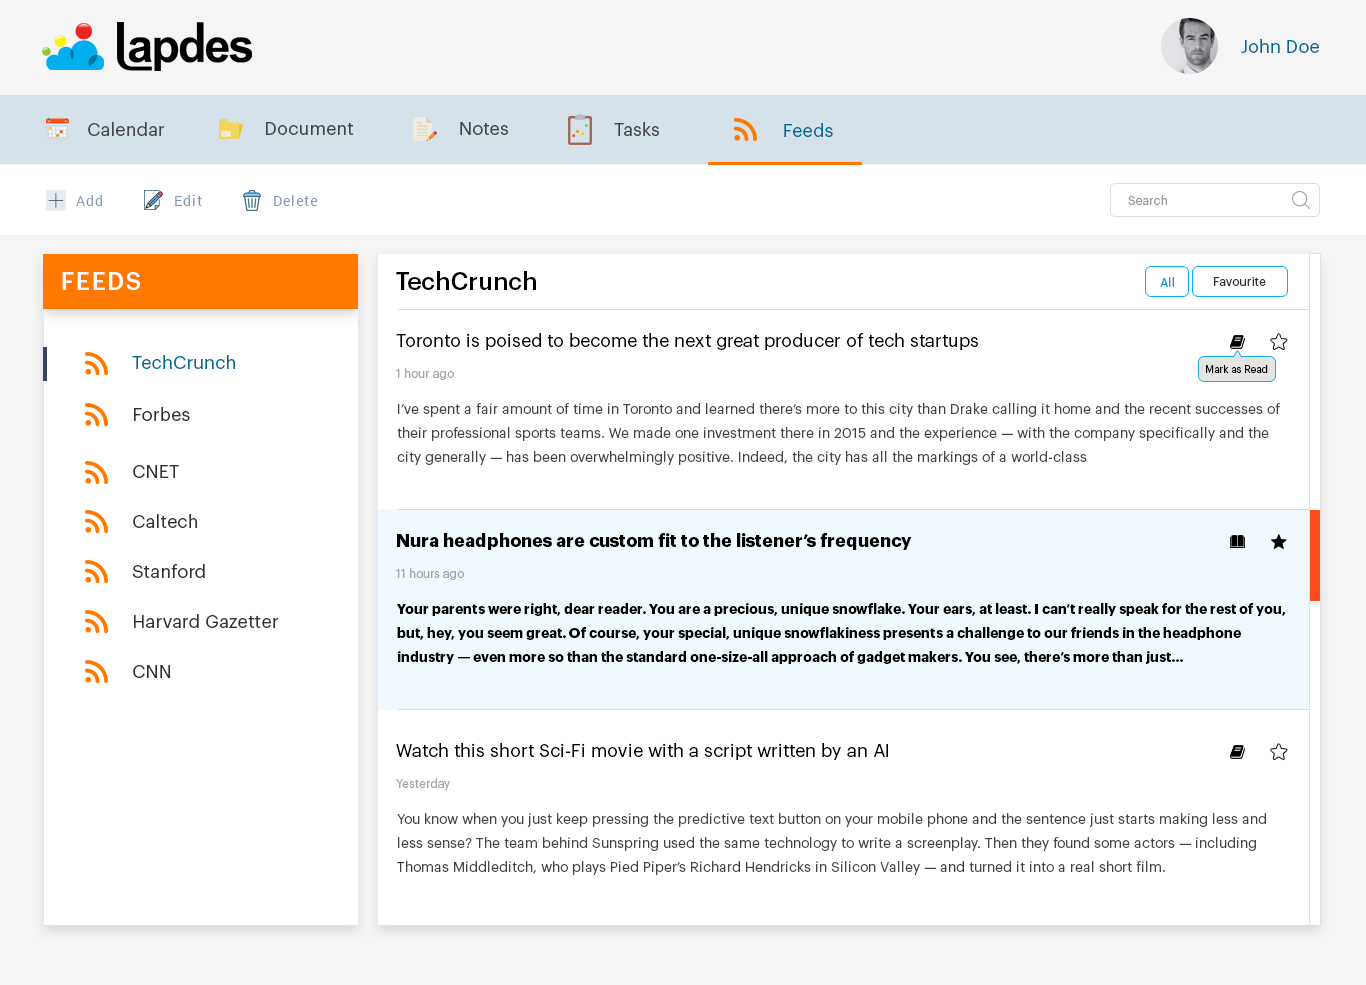Toggle read status of Nura headphones article
The height and width of the screenshot is (985, 1366).
click(x=1237, y=542)
